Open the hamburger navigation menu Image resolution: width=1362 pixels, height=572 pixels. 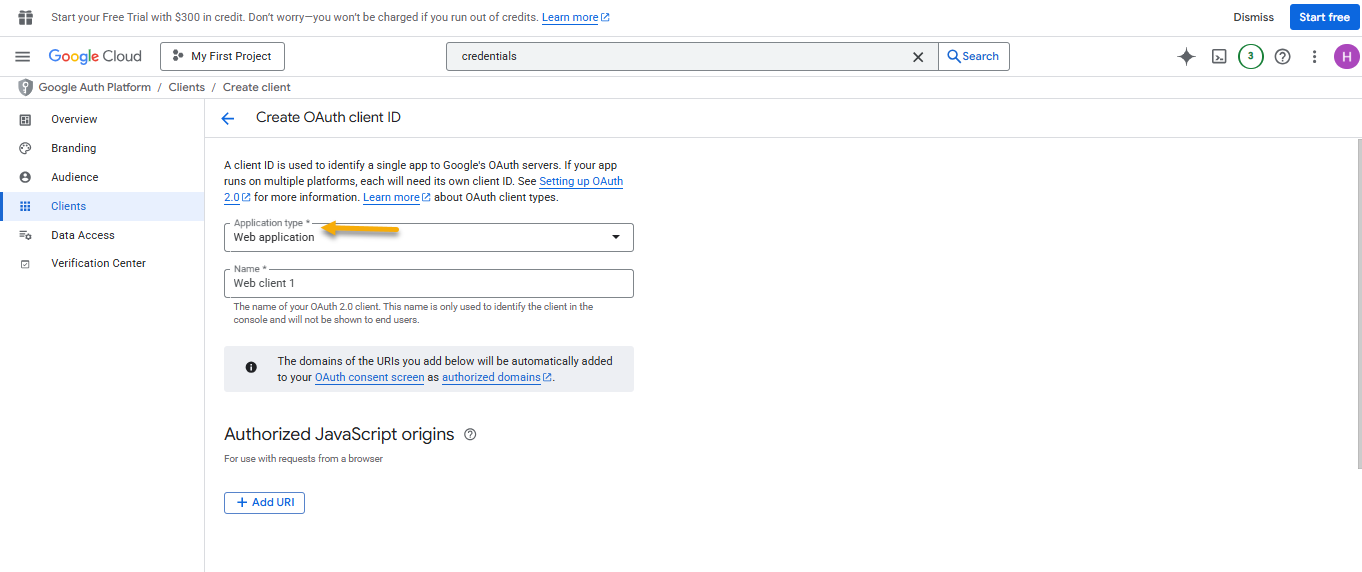23,57
